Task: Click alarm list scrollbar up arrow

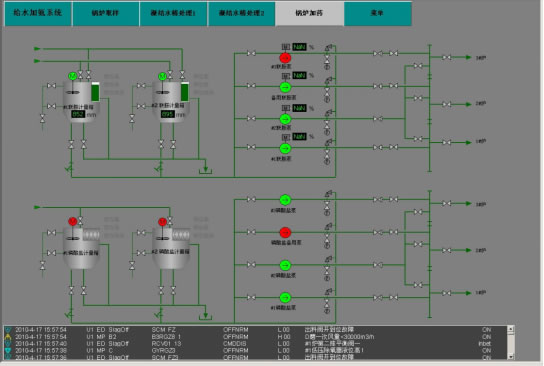Action: pyautogui.click(x=511, y=328)
